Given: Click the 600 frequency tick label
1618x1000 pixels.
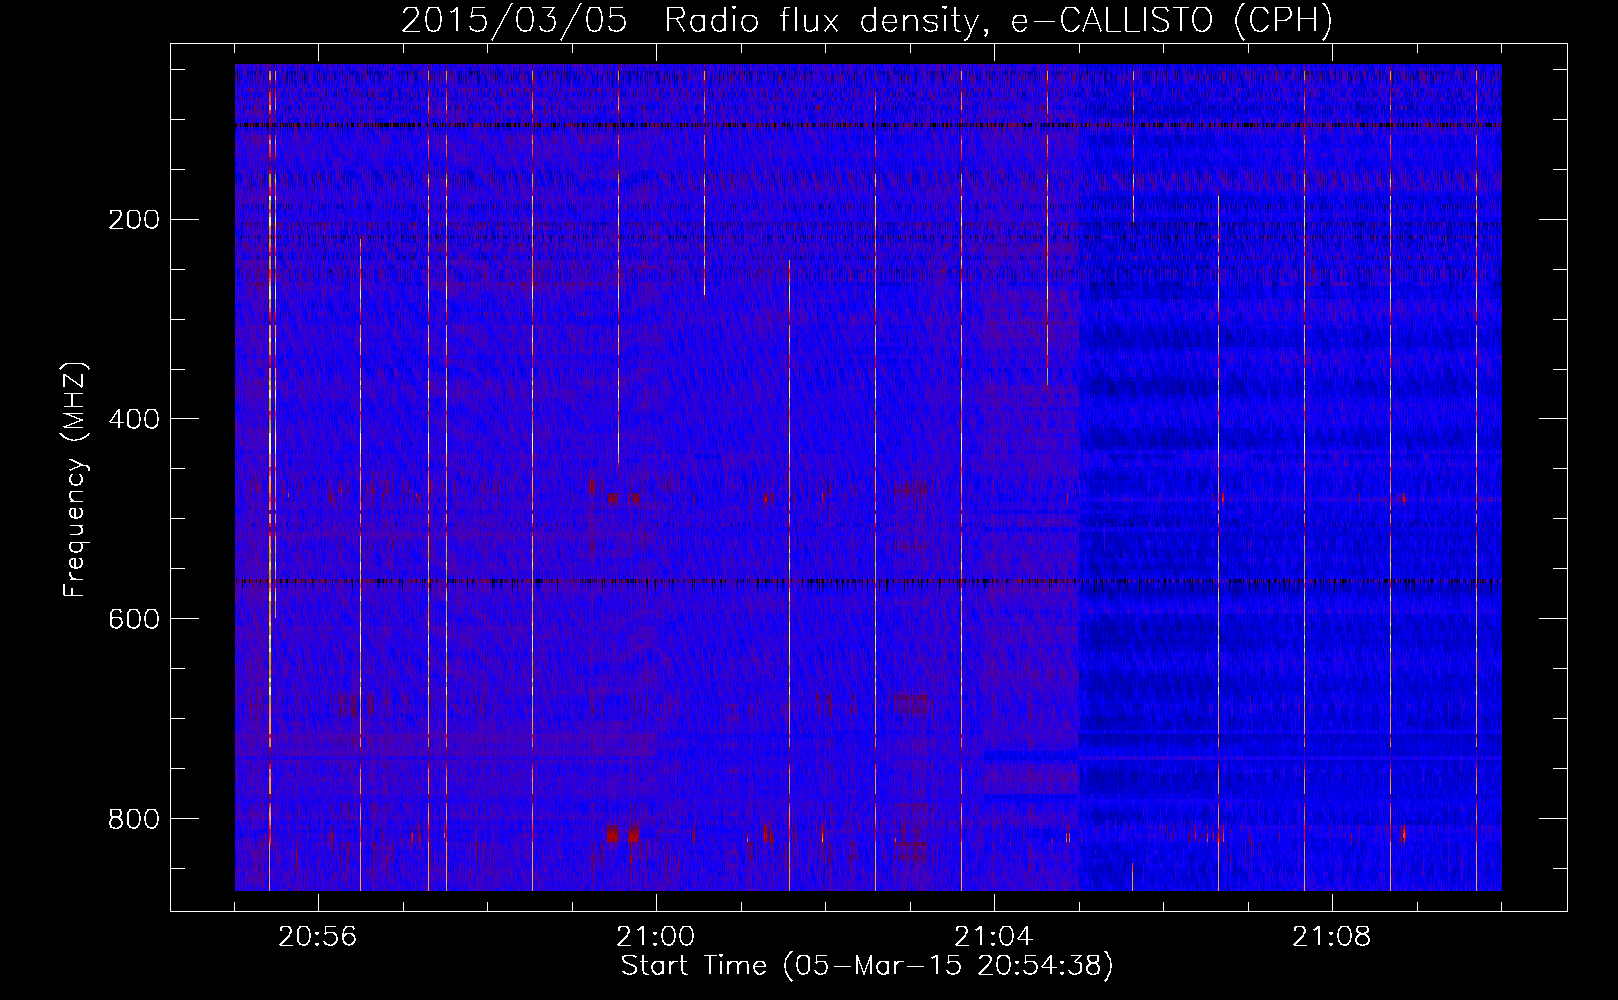Looking at the screenshot, I should click(134, 619).
